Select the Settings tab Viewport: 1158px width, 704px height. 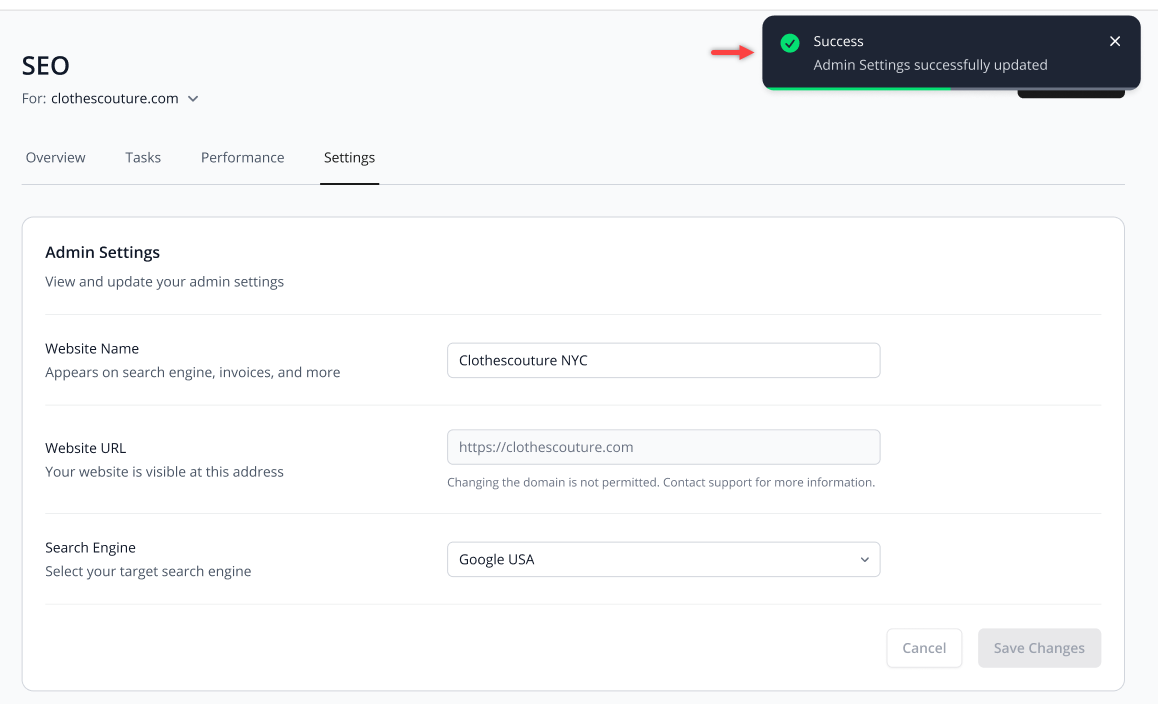[x=349, y=157]
